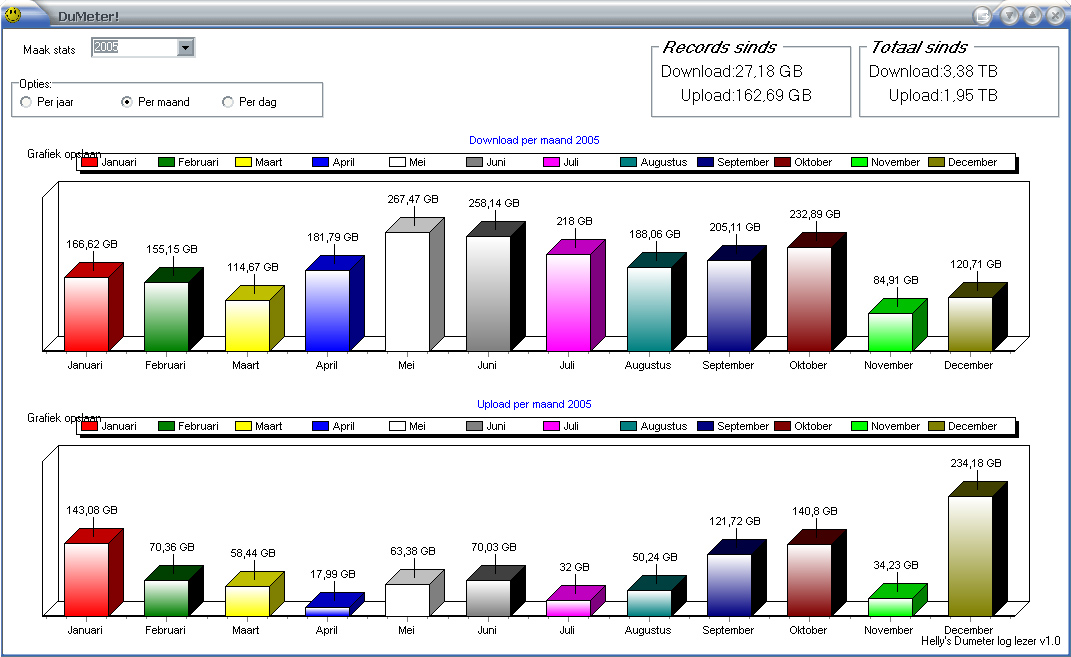Click the blue April swatch in download legend
Image resolution: width=1071 pixels, height=657 pixels.
coord(320,162)
